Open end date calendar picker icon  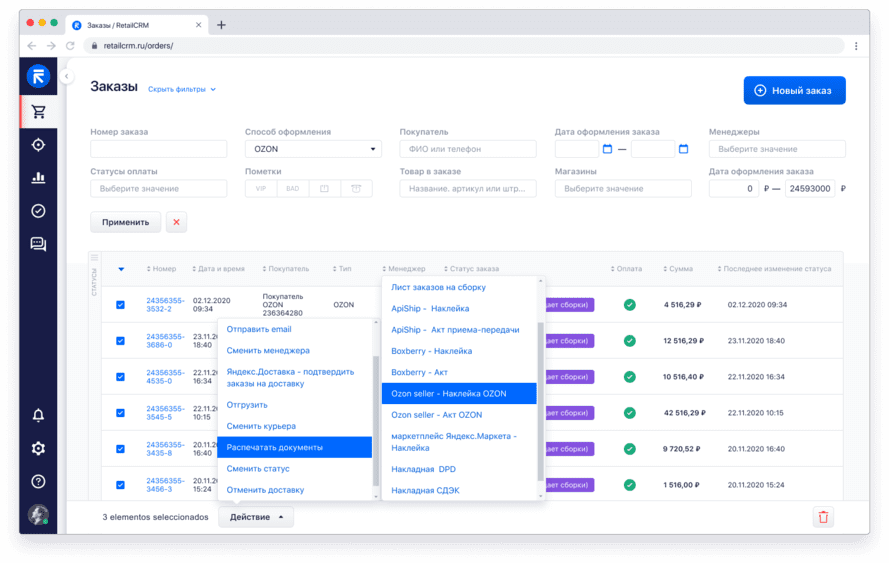coord(683,149)
